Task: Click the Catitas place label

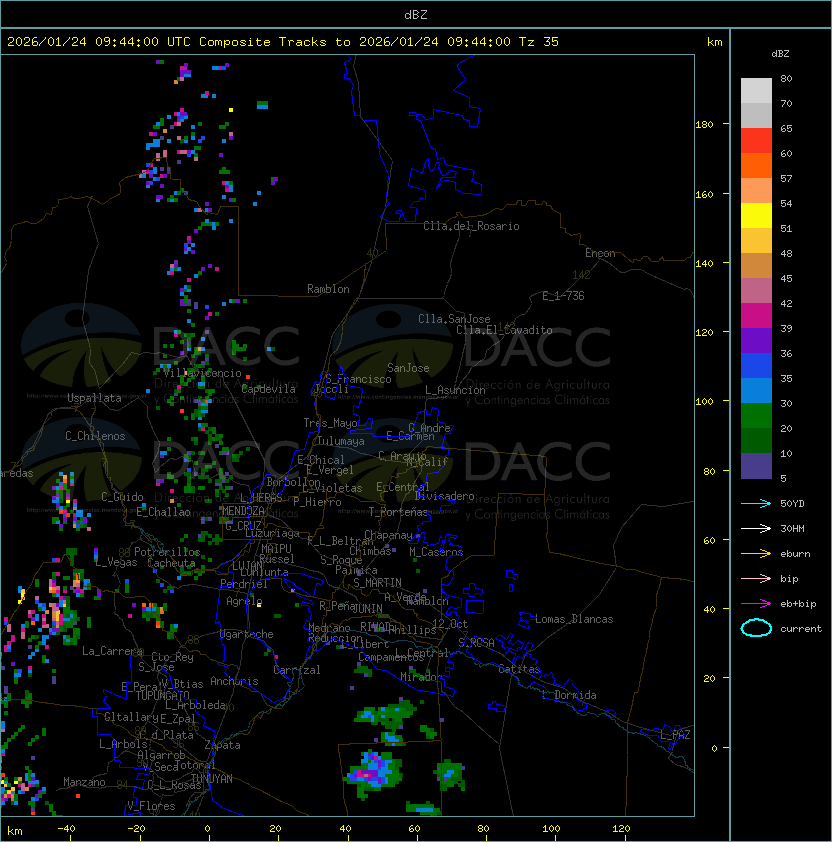Action: [x=519, y=669]
